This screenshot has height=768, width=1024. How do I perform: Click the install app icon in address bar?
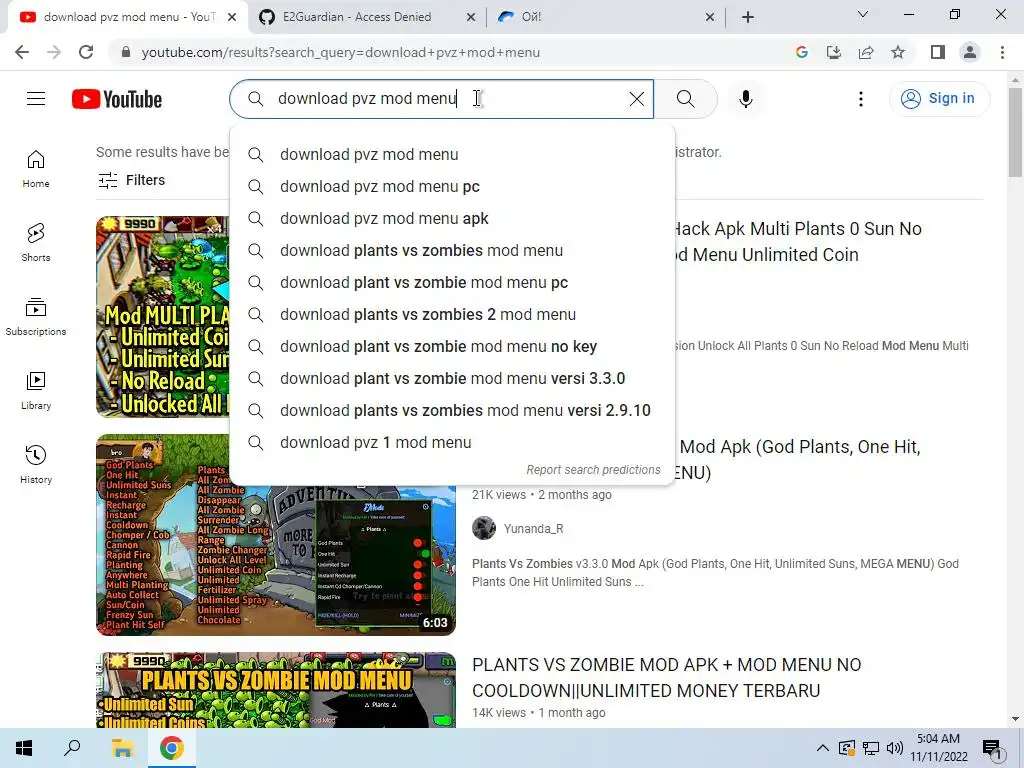pyautogui.click(x=833, y=52)
